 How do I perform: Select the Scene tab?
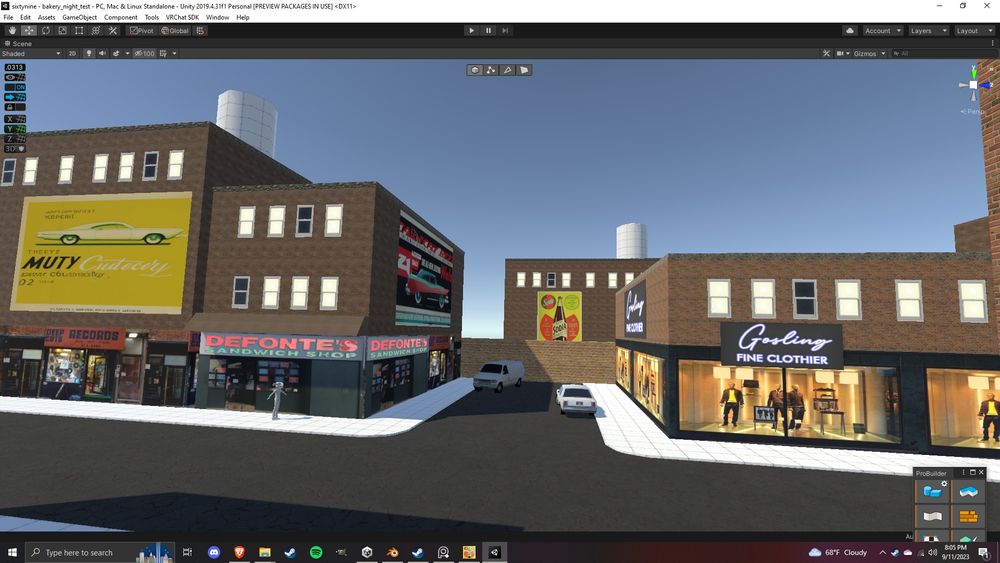pos(18,43)
